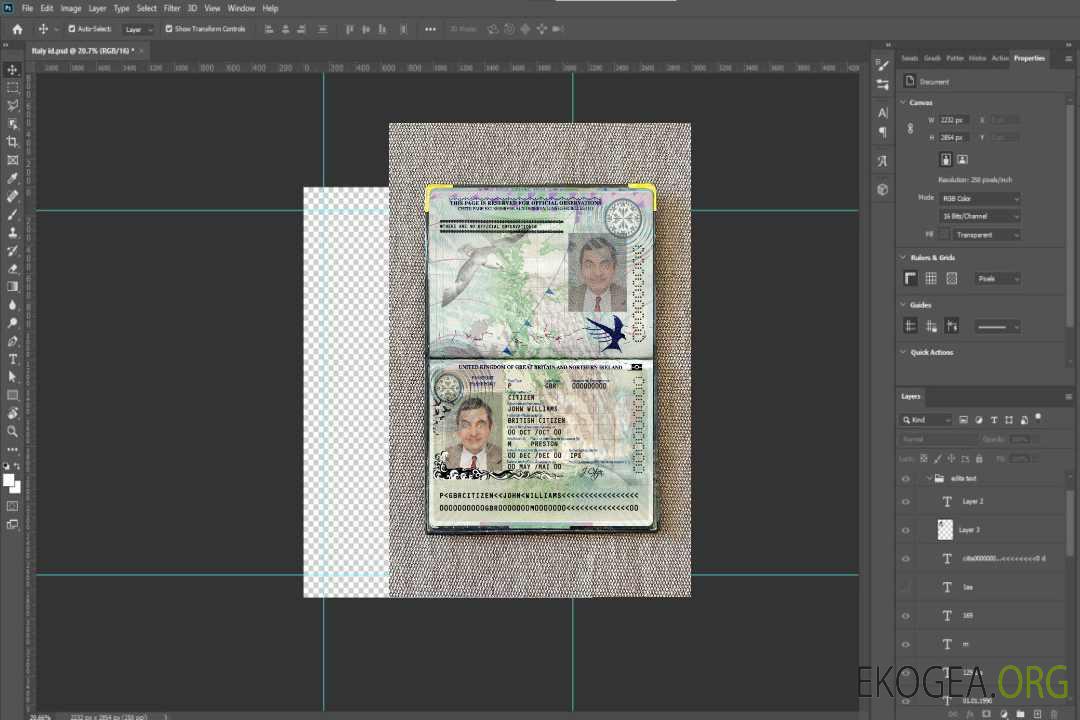Select the Lasso tool
Viewport: 1080px width, 720px height.
point(12,105)
